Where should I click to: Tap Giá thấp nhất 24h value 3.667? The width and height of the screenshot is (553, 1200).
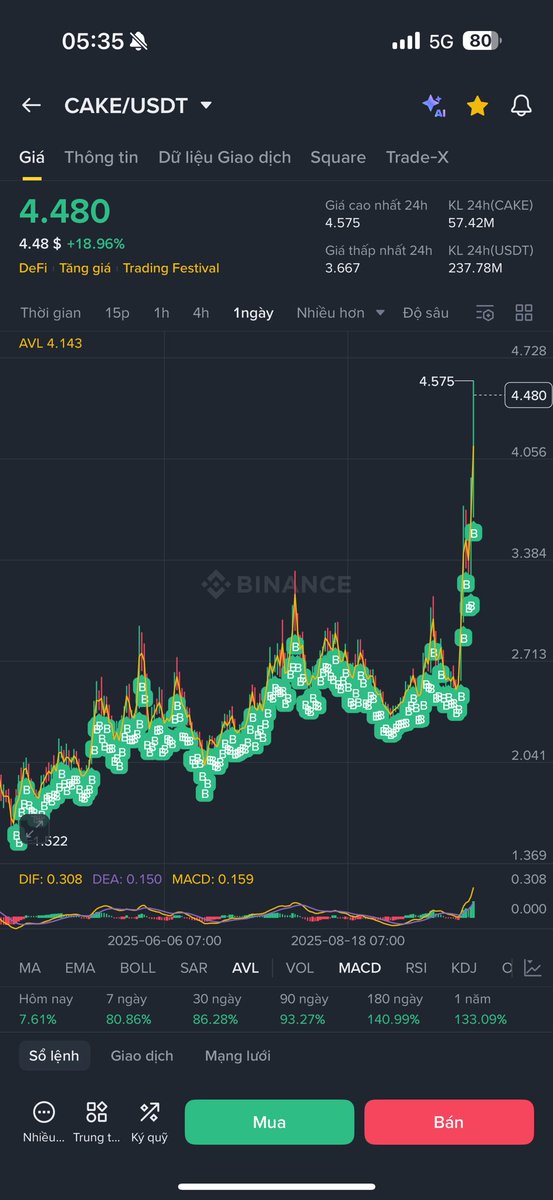pos(343,268)
